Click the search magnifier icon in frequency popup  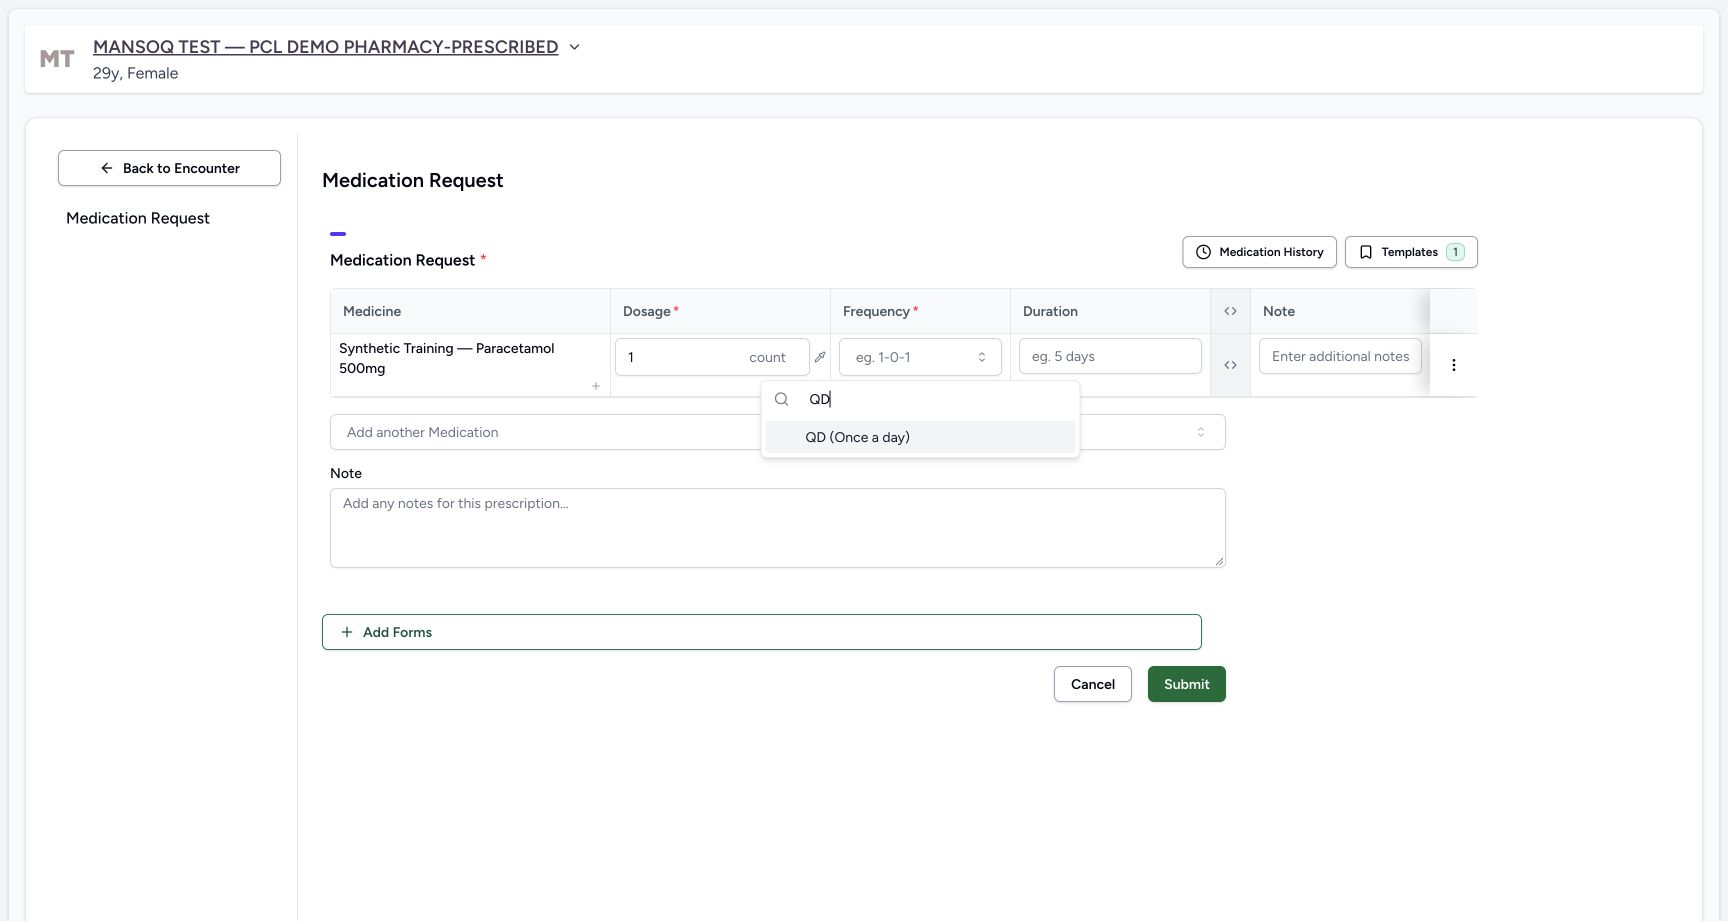click(782, 399)
